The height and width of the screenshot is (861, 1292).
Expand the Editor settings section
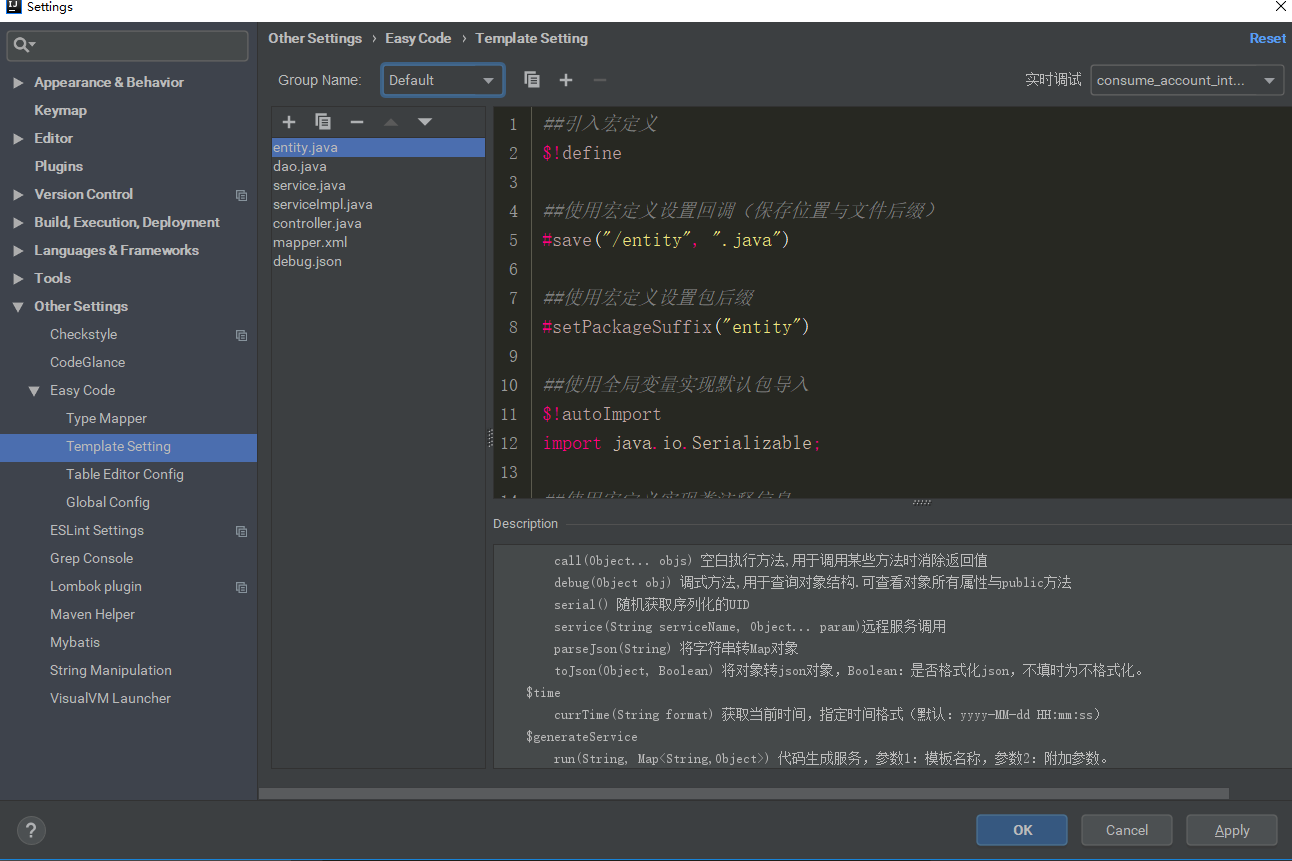click(x=18, y=139)
